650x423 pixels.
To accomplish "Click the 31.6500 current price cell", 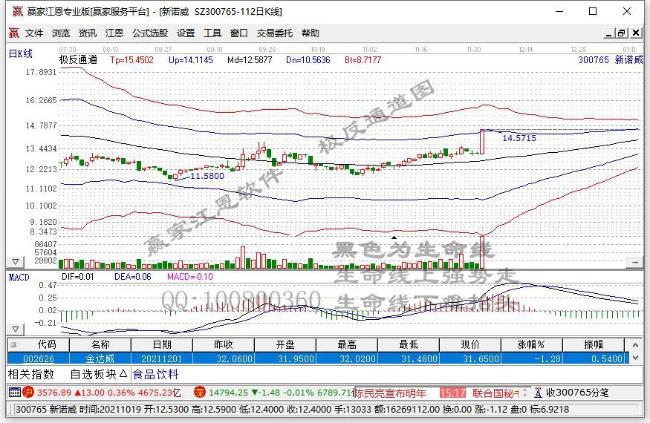I will tap(470, 358).
